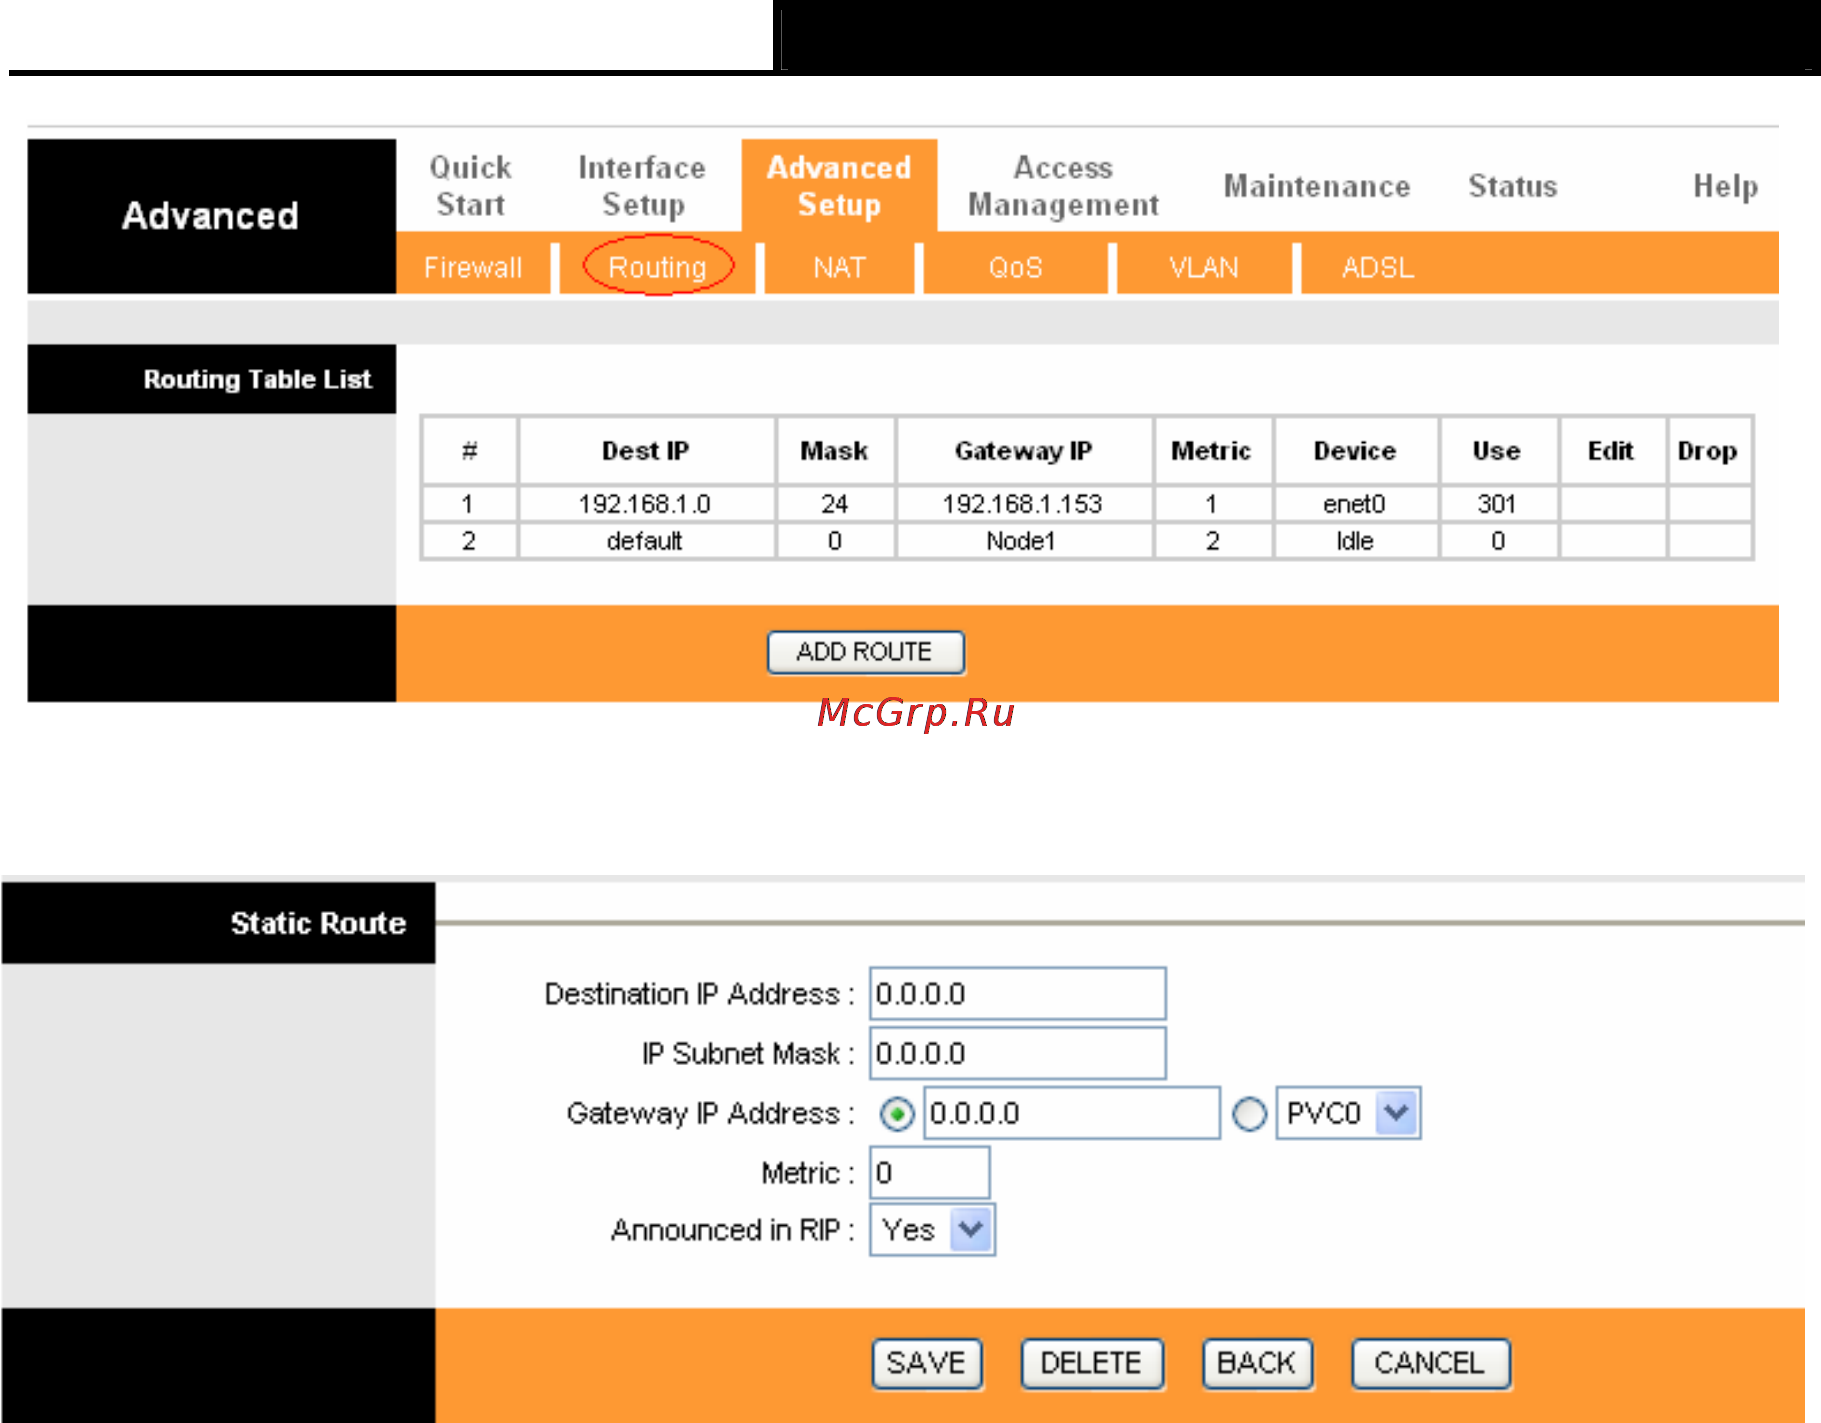Click the Use column header
This screenshot has width=1821, height=1423.
1497,451
